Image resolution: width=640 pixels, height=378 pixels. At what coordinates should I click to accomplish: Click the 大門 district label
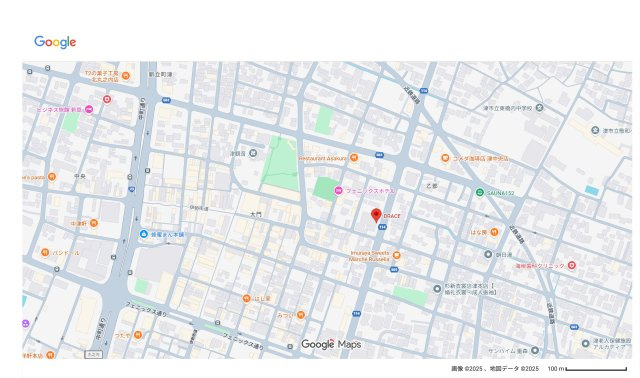[x=256, y=214]
